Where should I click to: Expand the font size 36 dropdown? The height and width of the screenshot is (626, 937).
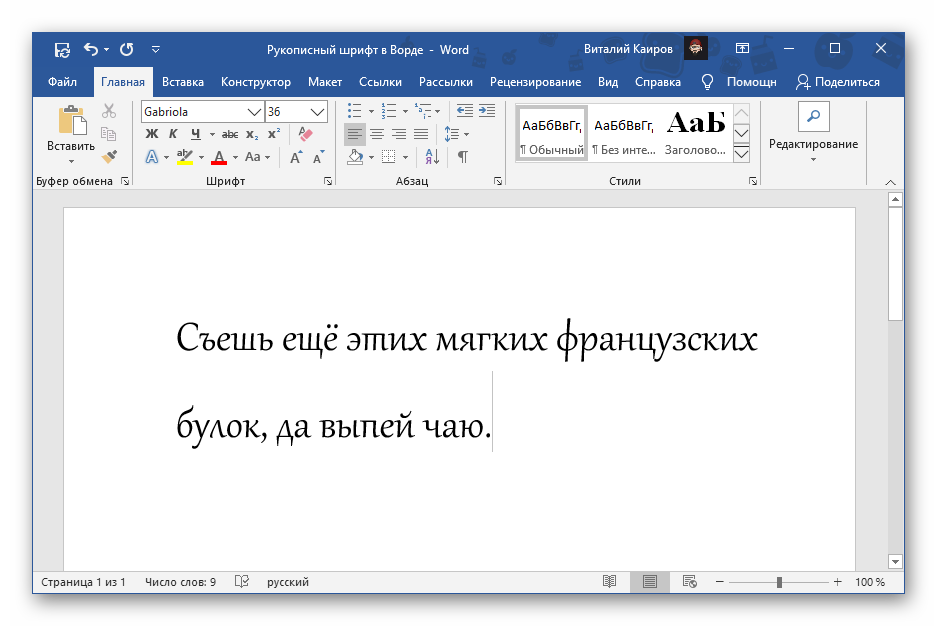pos(317,112)
